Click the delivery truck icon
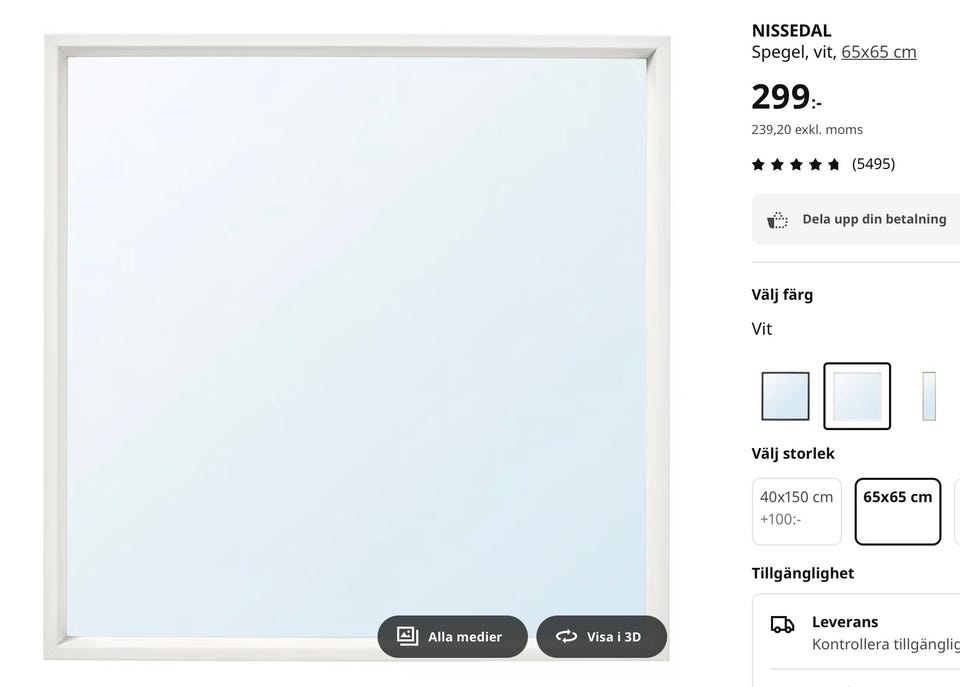 coord(782,624)
